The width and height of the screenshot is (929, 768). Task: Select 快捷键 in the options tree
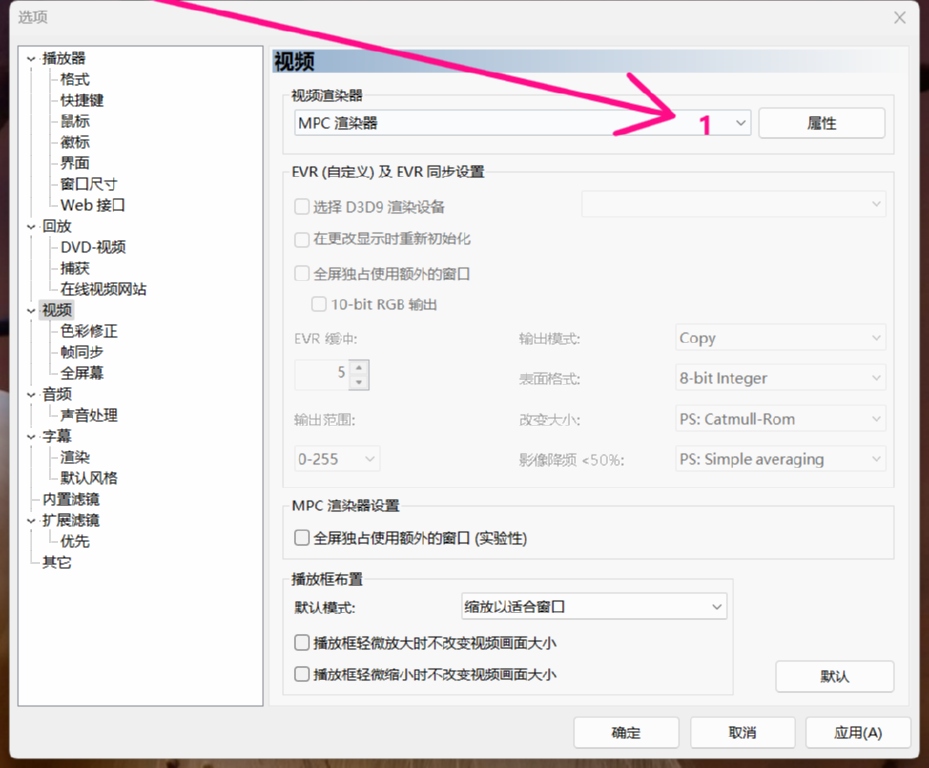[x=82, y=100]
